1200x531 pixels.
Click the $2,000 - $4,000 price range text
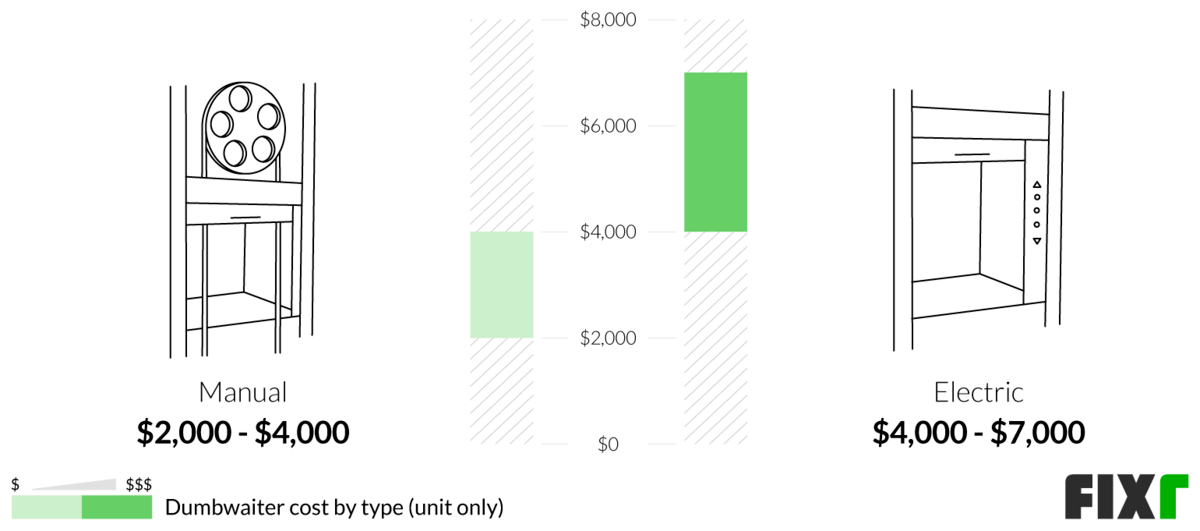pyautogui.click(x=243, y=432)
